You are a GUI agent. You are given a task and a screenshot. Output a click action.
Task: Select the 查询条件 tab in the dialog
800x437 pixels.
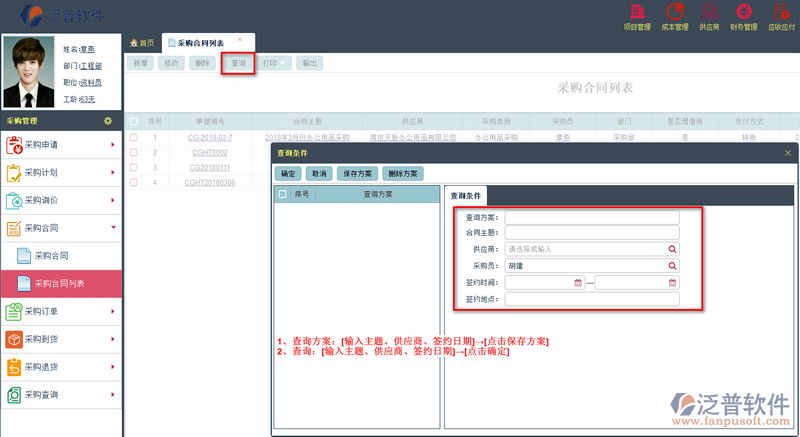point(465,196)
